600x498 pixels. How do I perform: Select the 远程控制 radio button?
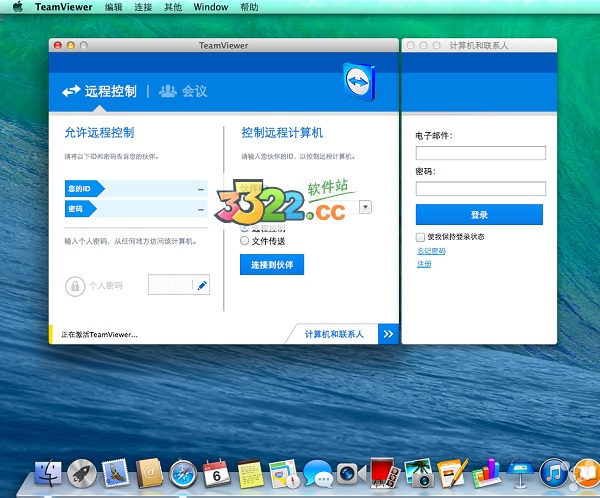(x=245, y=228)
